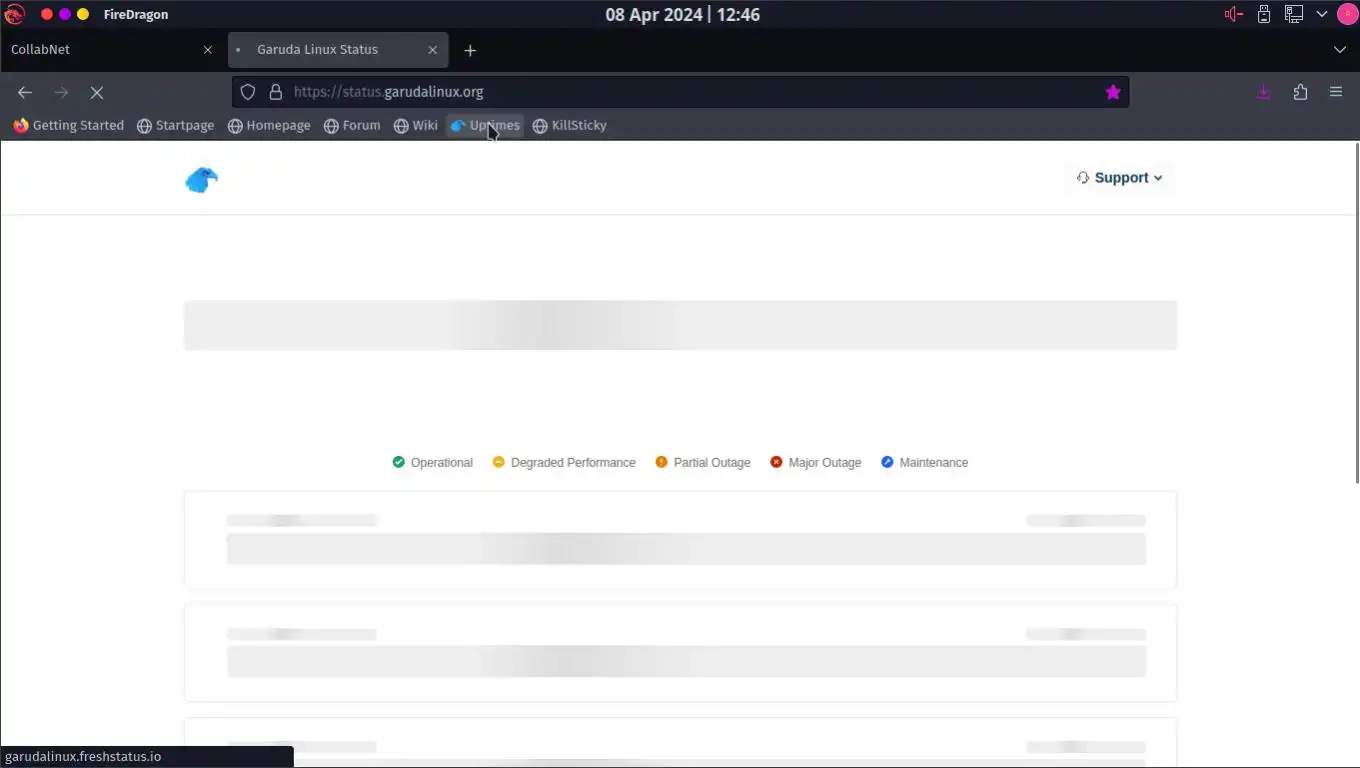Click the blue Garuda eagle page logo
The image size is (1360, 768).
tap(201, 179)
